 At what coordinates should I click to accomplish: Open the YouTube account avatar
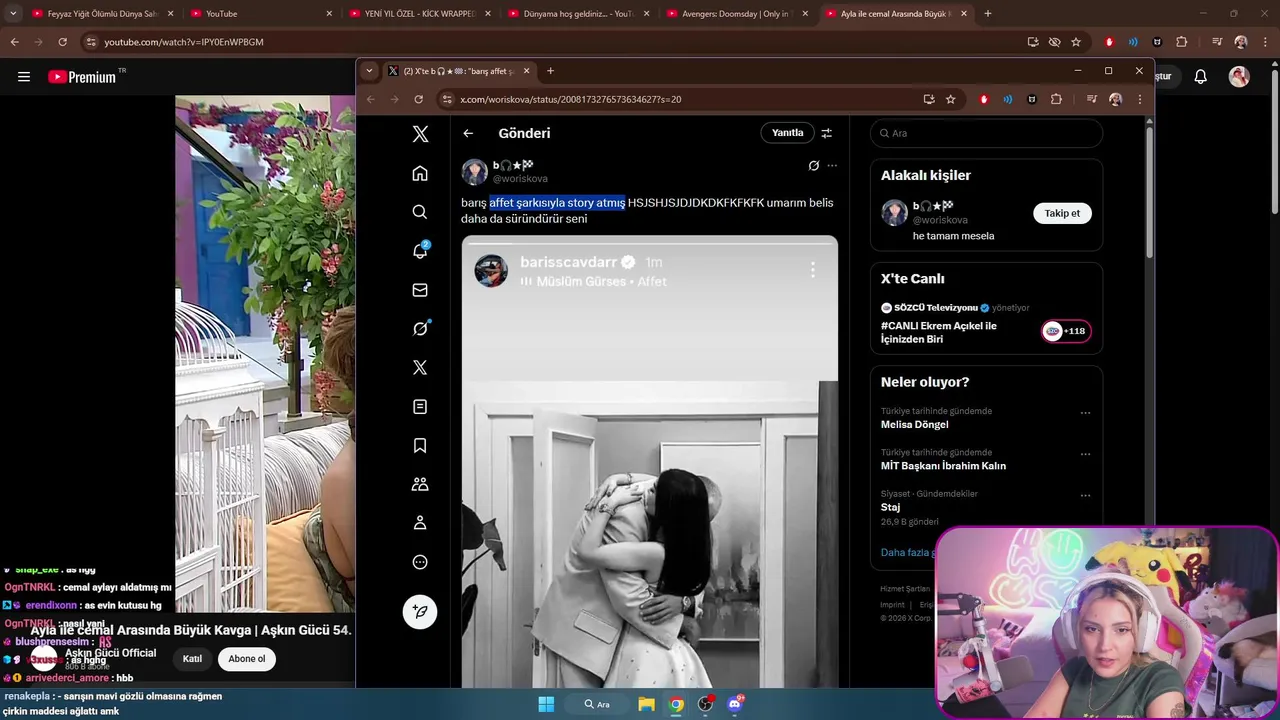(1239, 77)
